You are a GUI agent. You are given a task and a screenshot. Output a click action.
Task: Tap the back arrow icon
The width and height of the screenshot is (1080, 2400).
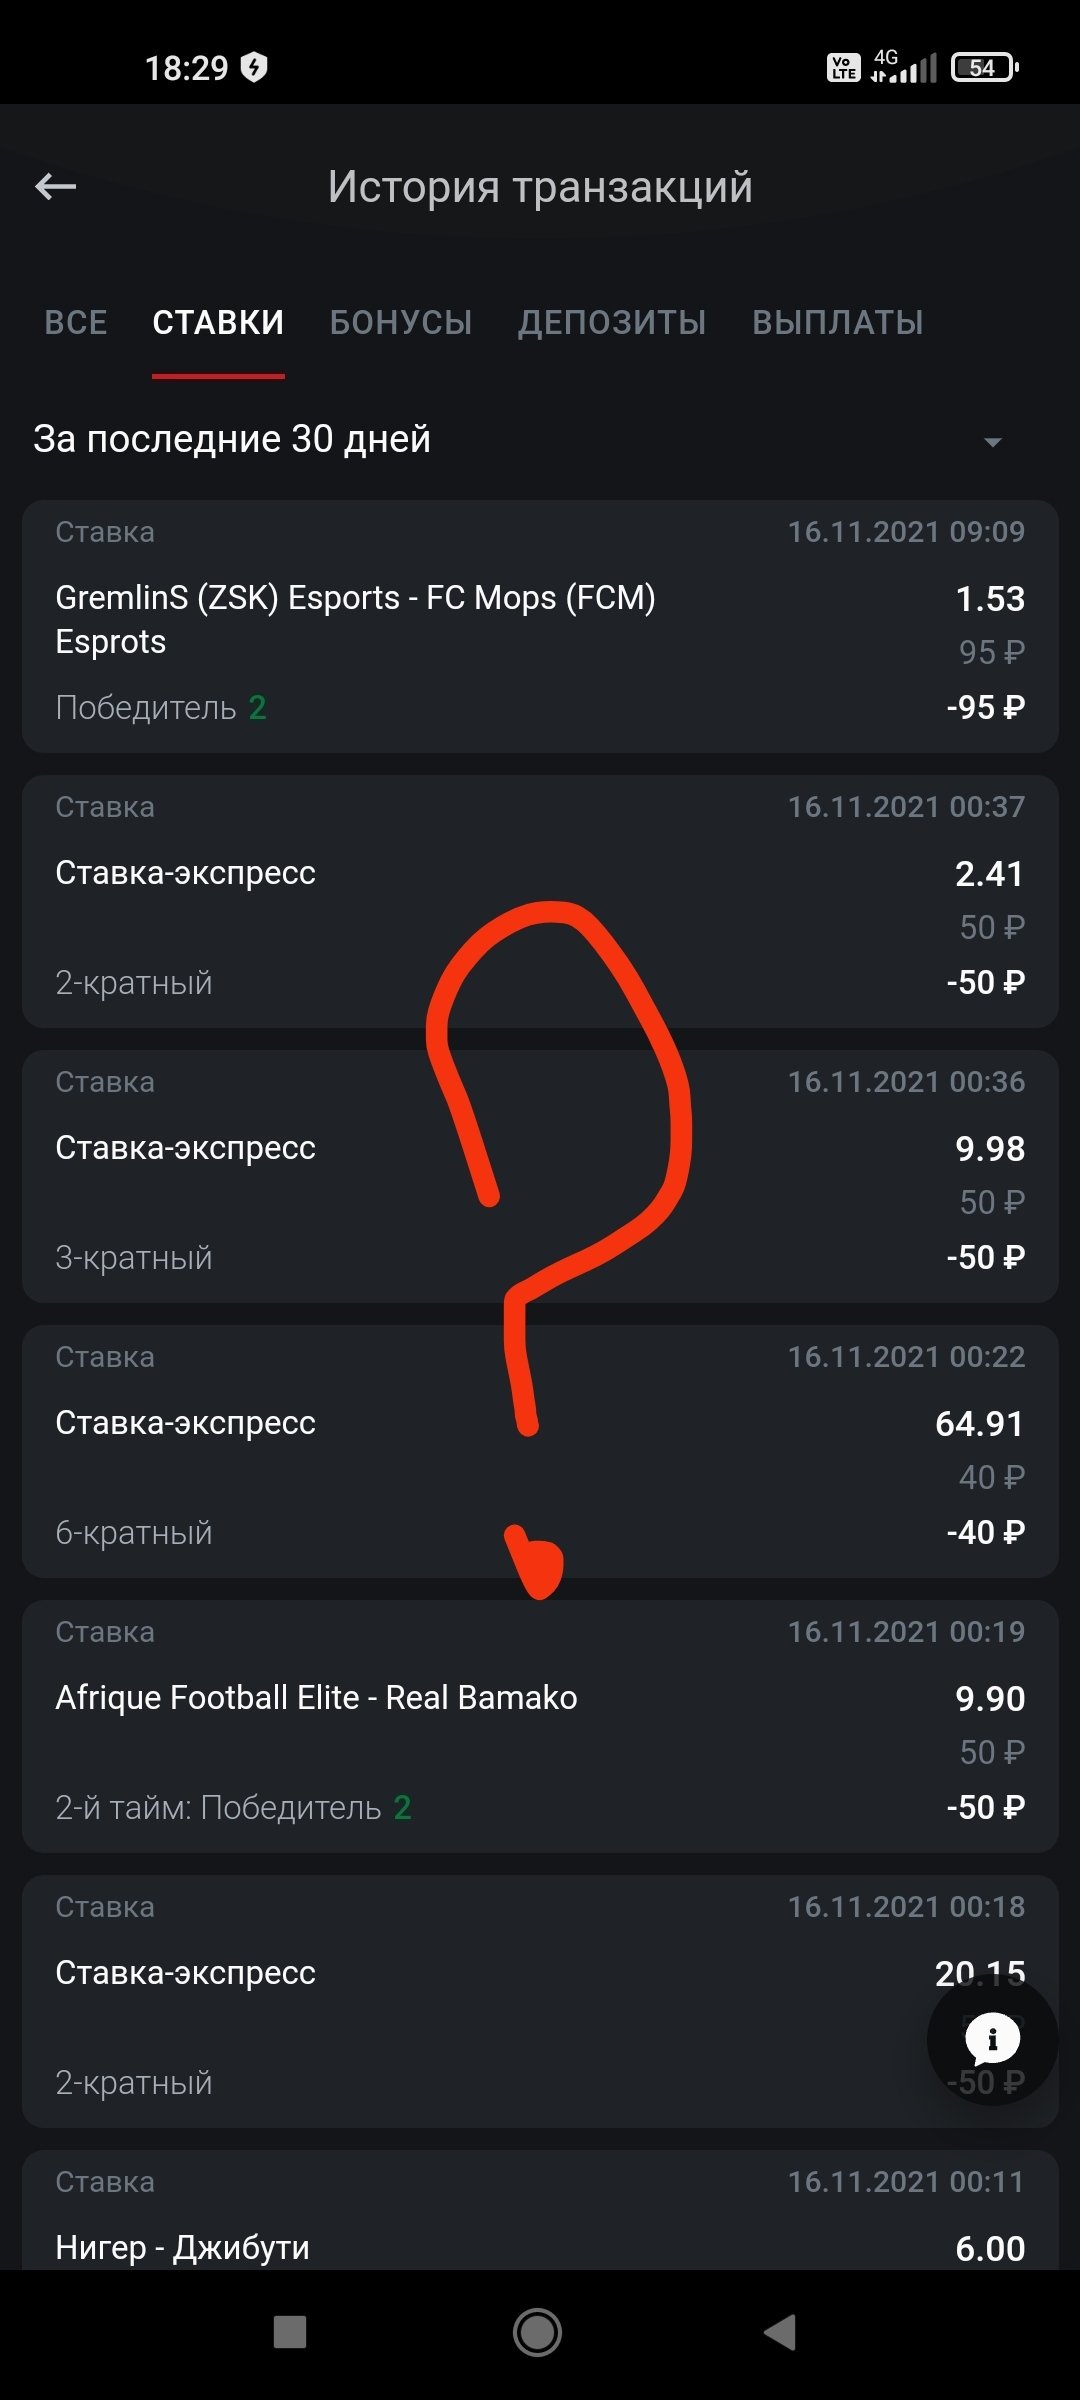[56, 186]
